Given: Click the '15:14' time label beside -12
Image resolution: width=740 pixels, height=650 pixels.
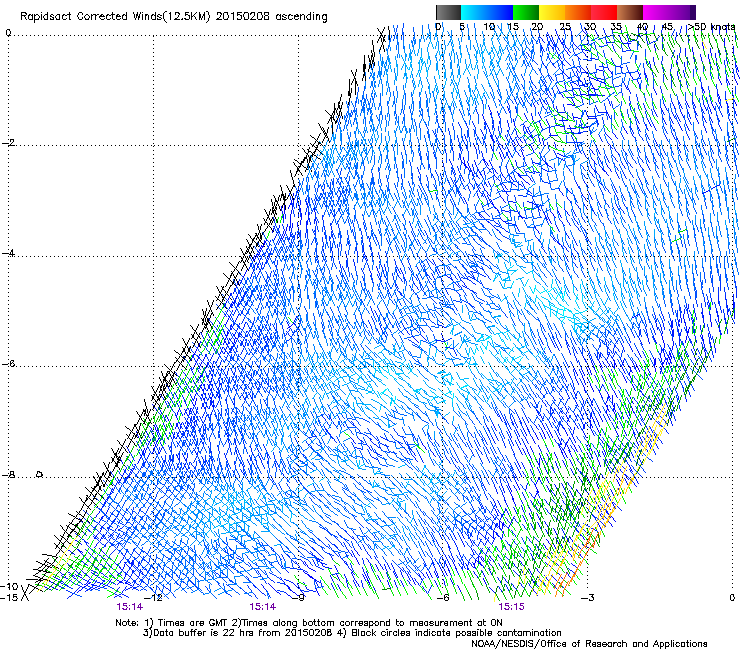Looking at the screenshot, I should 130,607.
